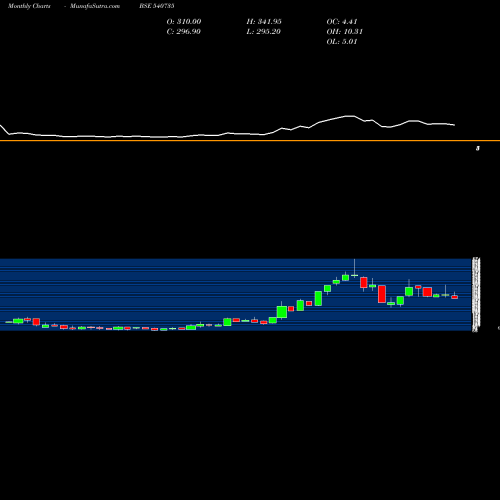This screenshot has width=500, height=500.
Task: Click the close value 'C: 296.90'
Action: [x=184, y=32]
